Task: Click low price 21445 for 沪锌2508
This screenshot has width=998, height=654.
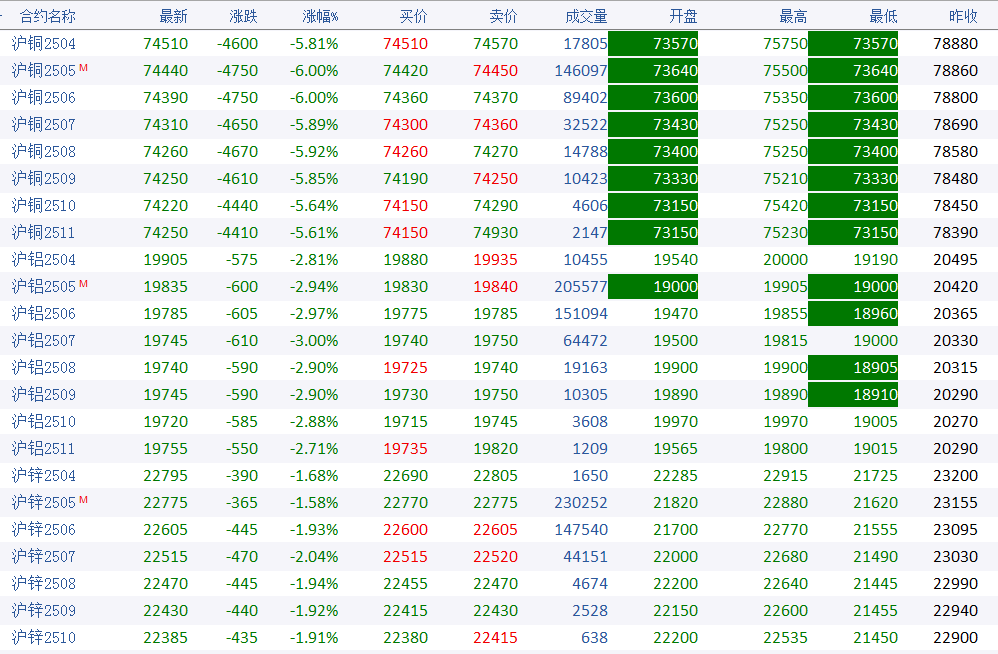Action: [875, 584]
